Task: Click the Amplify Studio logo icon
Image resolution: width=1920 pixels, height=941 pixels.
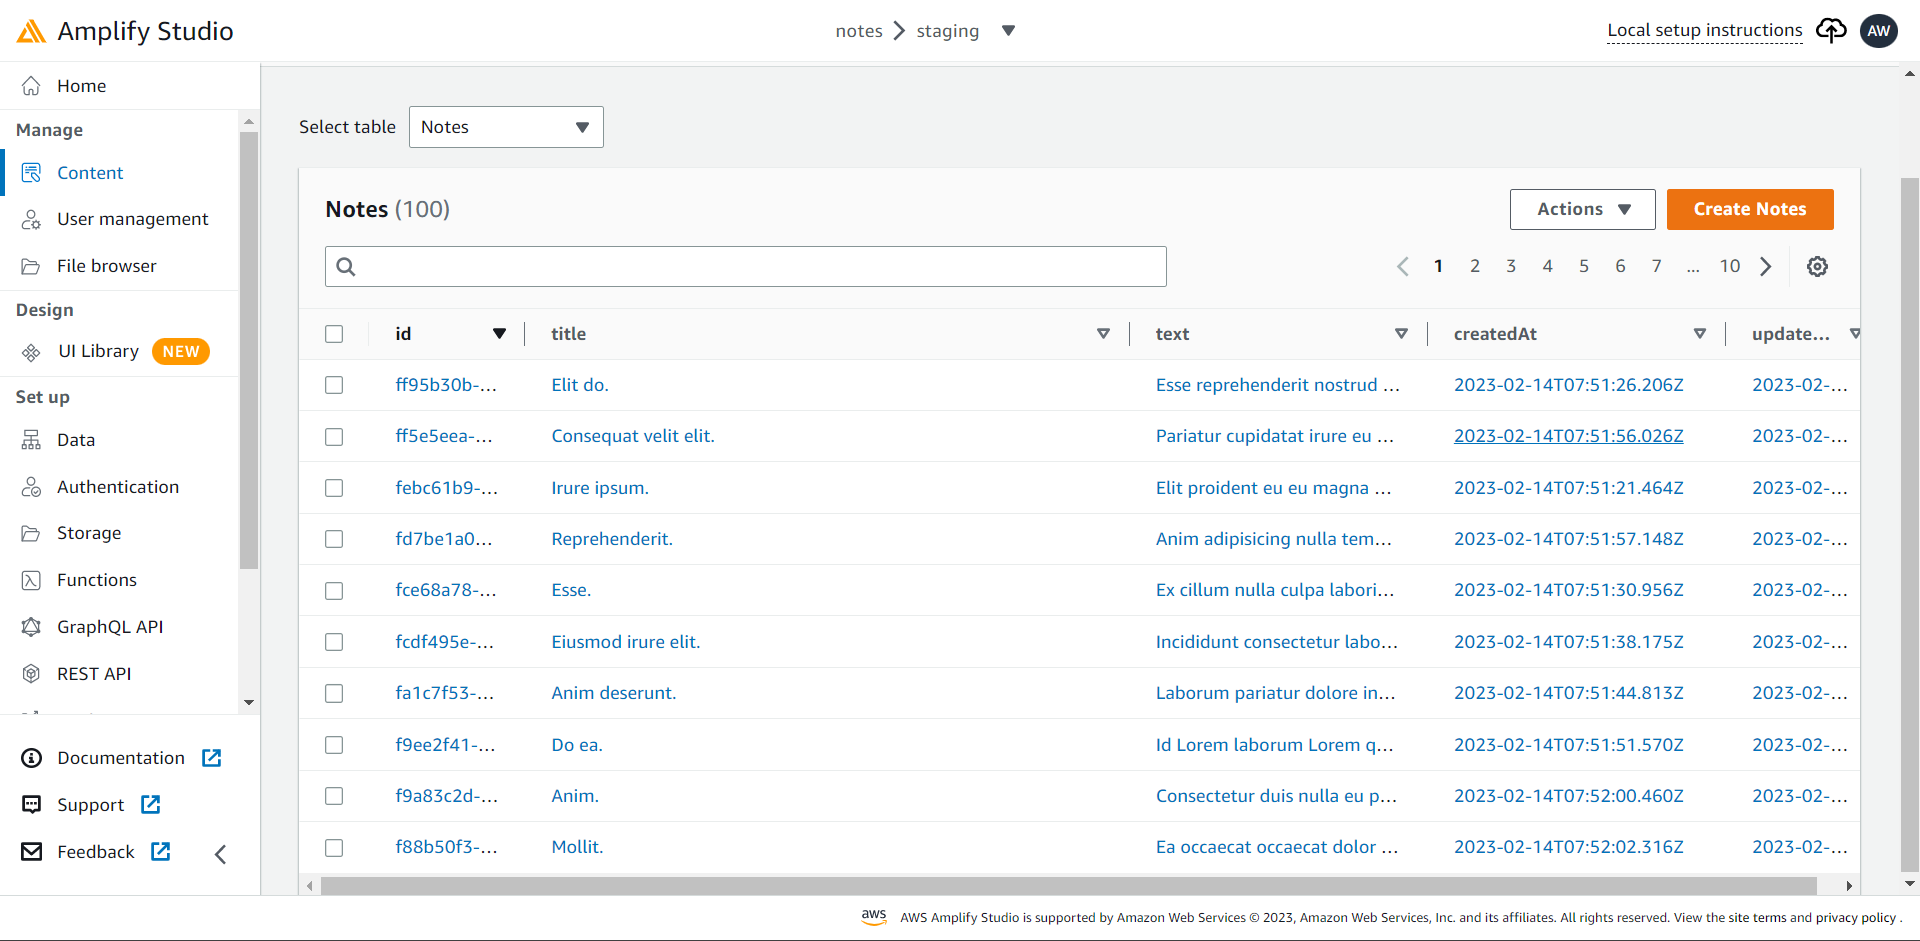Action: tap(31, 31)
